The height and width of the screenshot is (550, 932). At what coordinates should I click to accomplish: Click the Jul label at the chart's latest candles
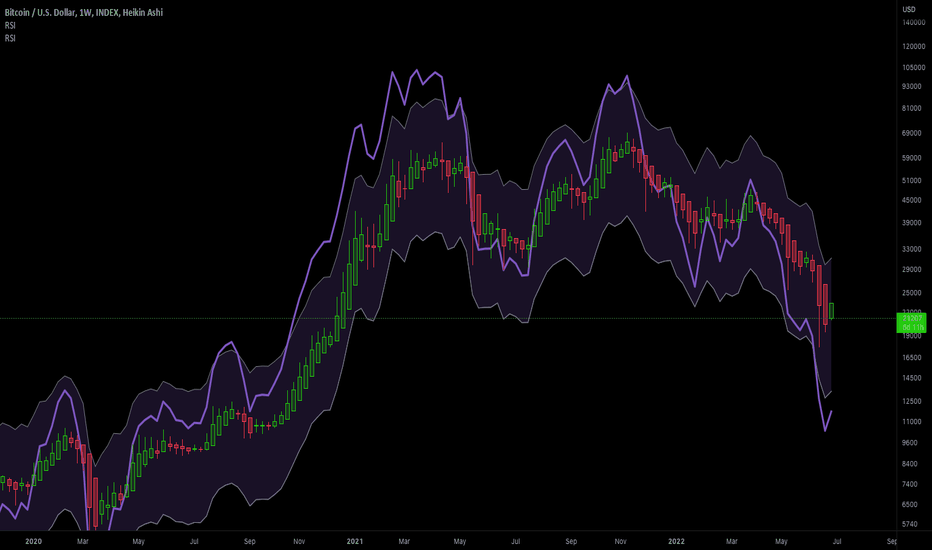[837, 541]
